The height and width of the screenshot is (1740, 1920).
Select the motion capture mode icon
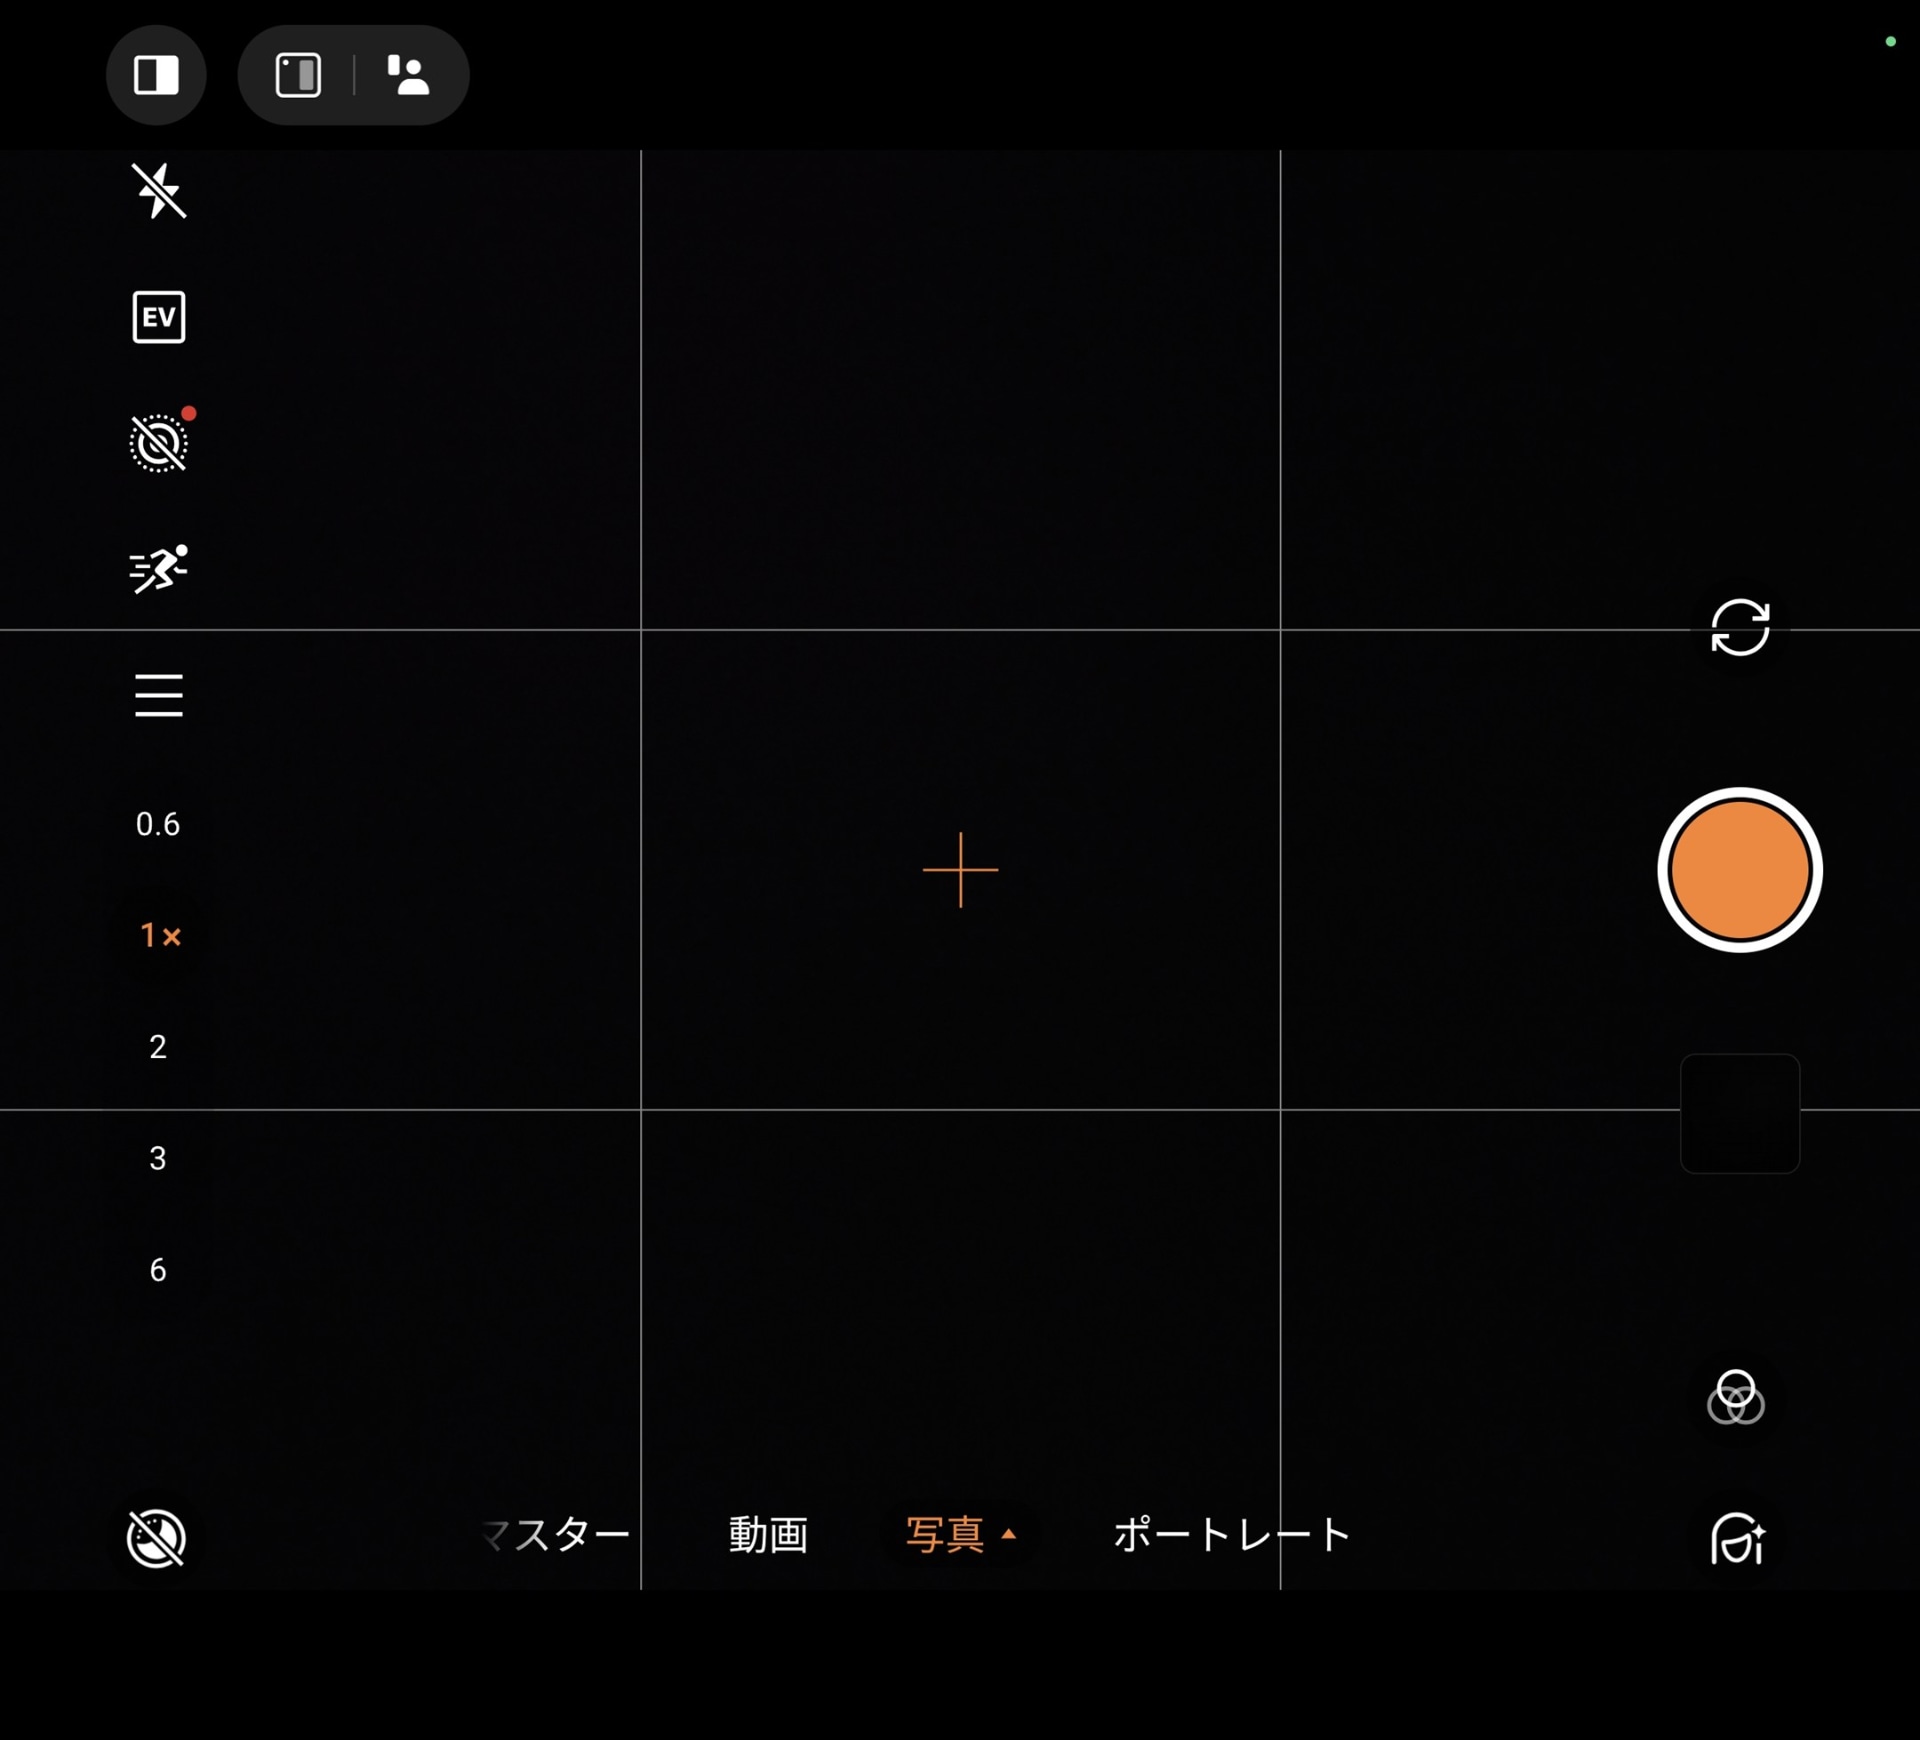(x=158, y=568)
